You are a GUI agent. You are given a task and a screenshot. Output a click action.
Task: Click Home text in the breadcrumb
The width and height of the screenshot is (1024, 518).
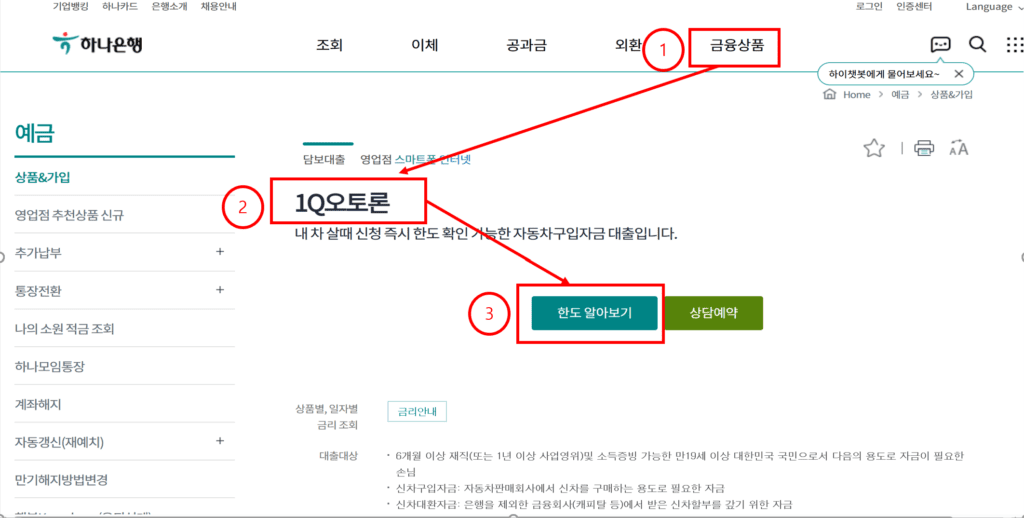[x=857, y=95]
